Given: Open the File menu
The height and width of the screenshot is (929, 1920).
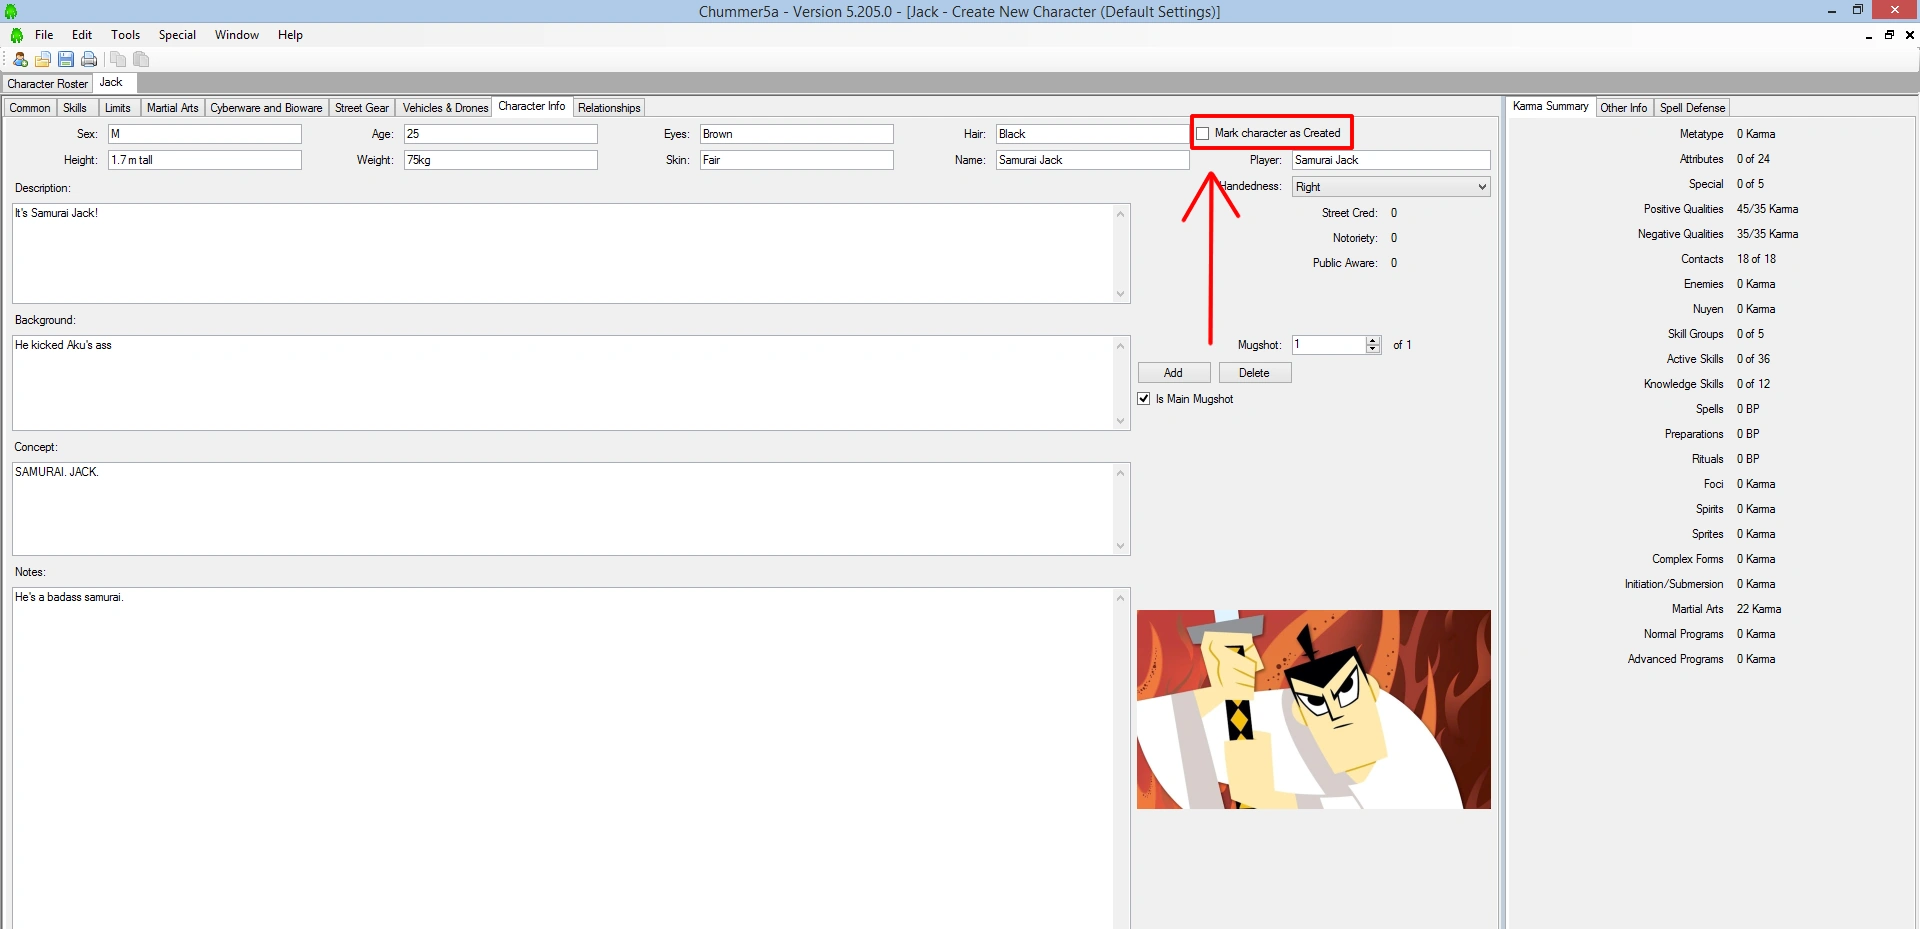Looking at the screenshot, I should 44,35.
